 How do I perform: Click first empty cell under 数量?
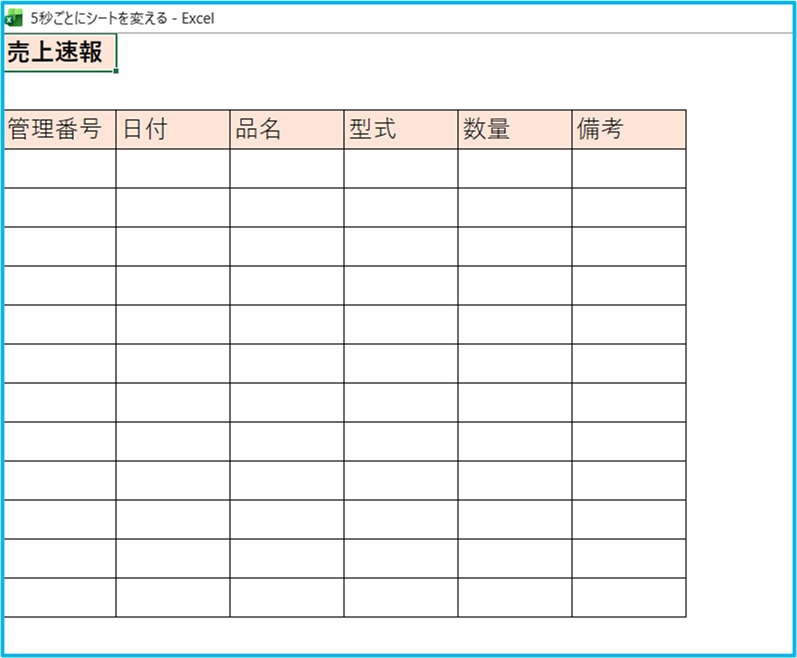514,168
